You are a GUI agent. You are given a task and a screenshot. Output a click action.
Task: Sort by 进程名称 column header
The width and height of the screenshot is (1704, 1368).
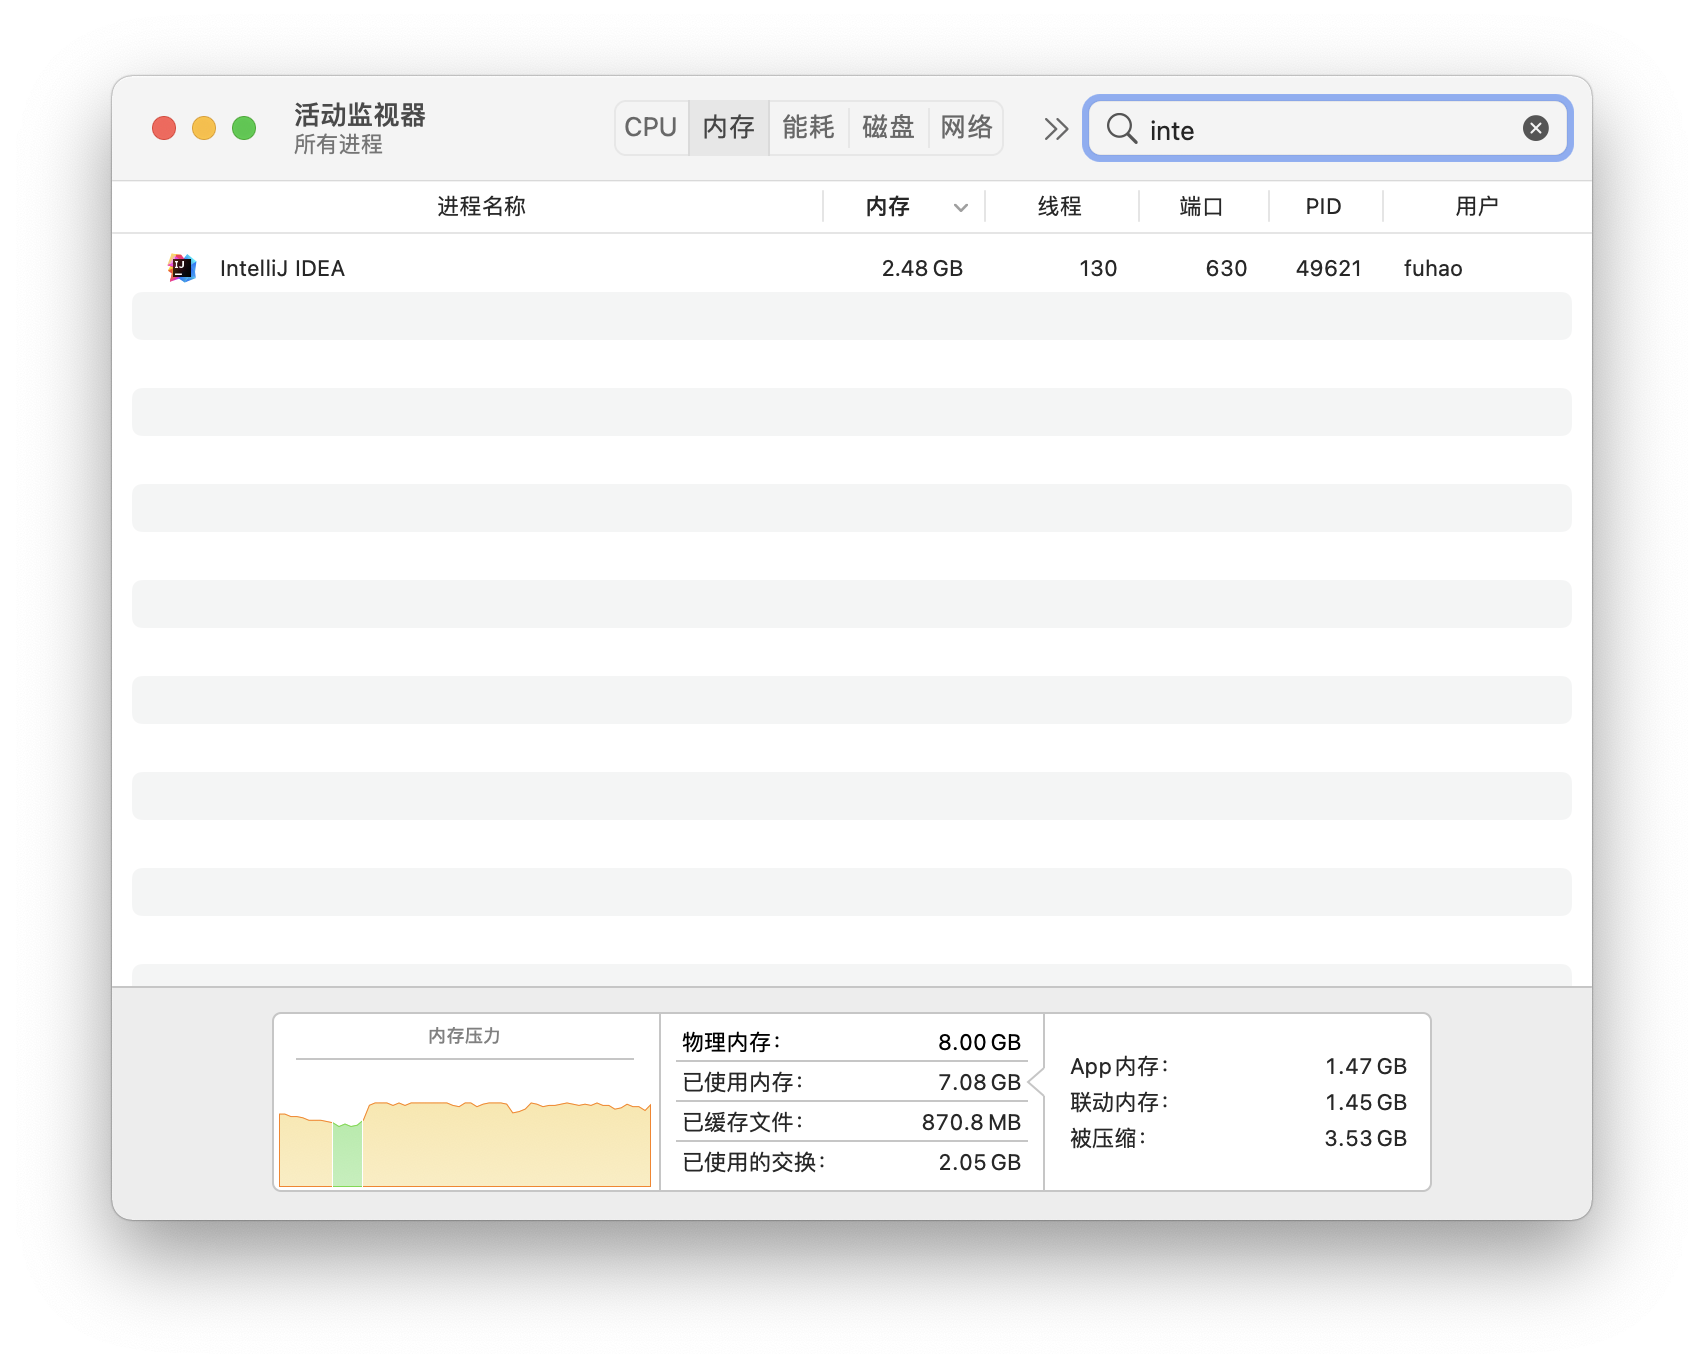click(481, 207)
